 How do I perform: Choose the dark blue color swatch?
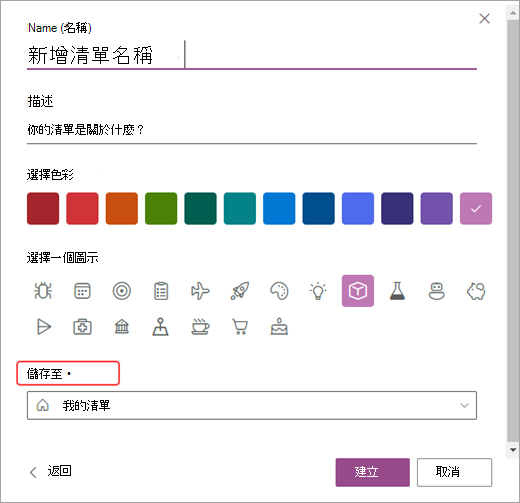318,208
